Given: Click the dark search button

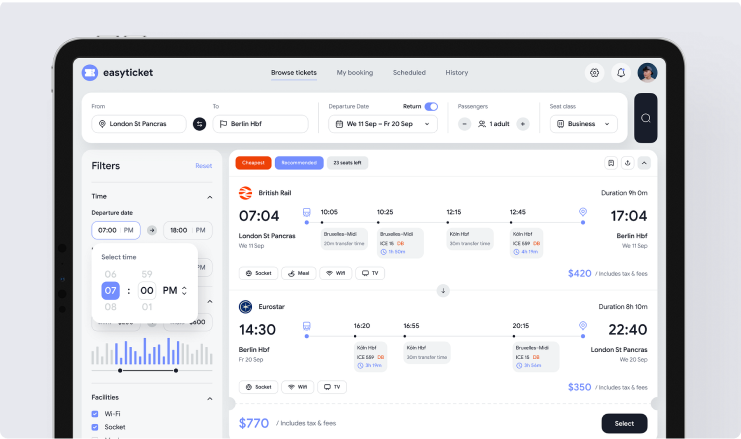Looking at the screenshot, I should 646,118.
